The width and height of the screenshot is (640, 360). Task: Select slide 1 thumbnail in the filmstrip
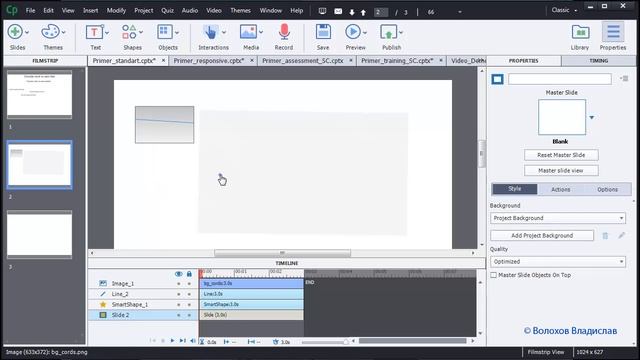point(40,94)
